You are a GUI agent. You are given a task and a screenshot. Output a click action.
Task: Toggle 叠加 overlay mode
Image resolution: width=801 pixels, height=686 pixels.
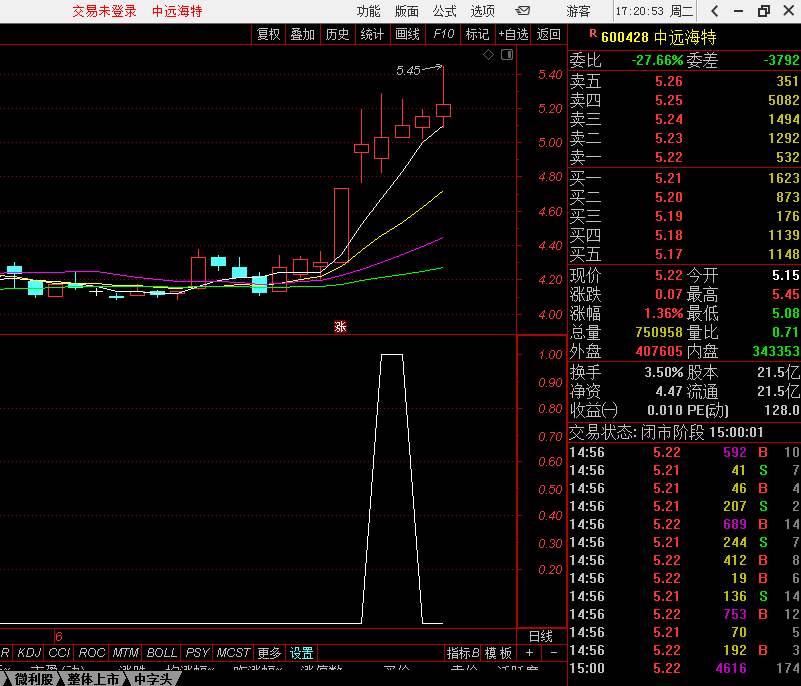(302, 34)
